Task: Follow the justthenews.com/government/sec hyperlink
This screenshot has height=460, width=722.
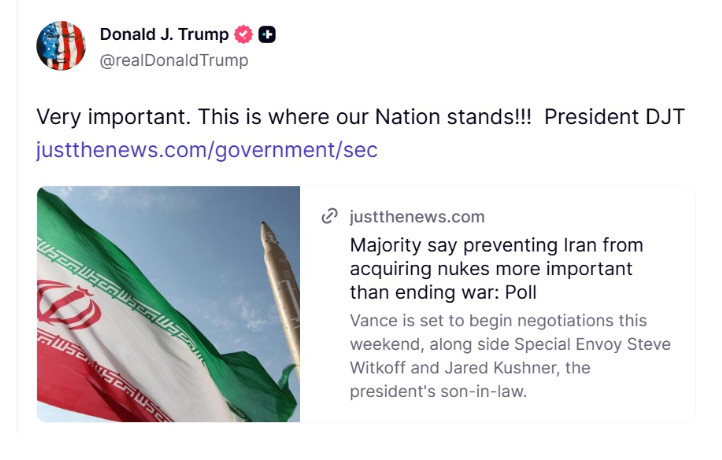Action: [207, 150]
